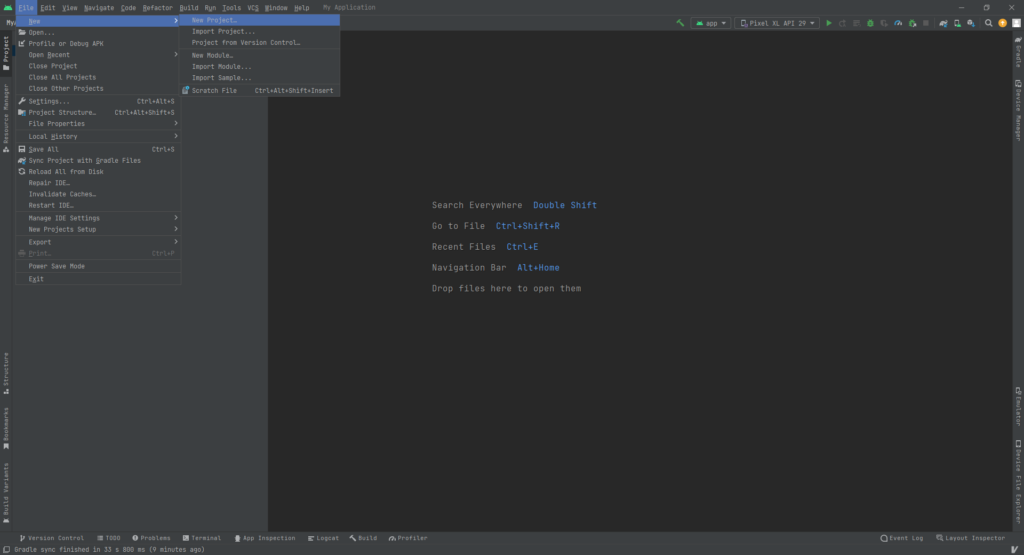Click the tool windows quick-access icon bottom-left
This screenshot has width=1024, height=555.
6,550
